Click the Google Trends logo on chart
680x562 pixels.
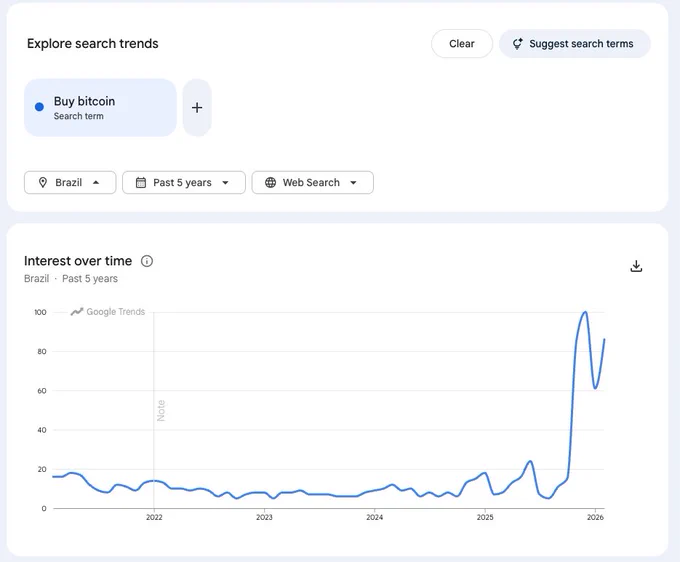tap(108, 312)
